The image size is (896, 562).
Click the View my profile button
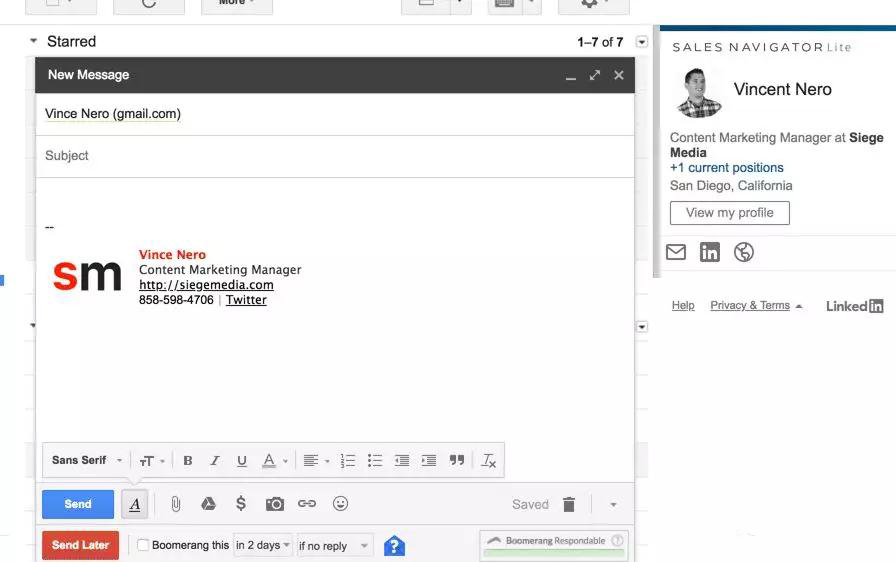click(x=729, y=213)
